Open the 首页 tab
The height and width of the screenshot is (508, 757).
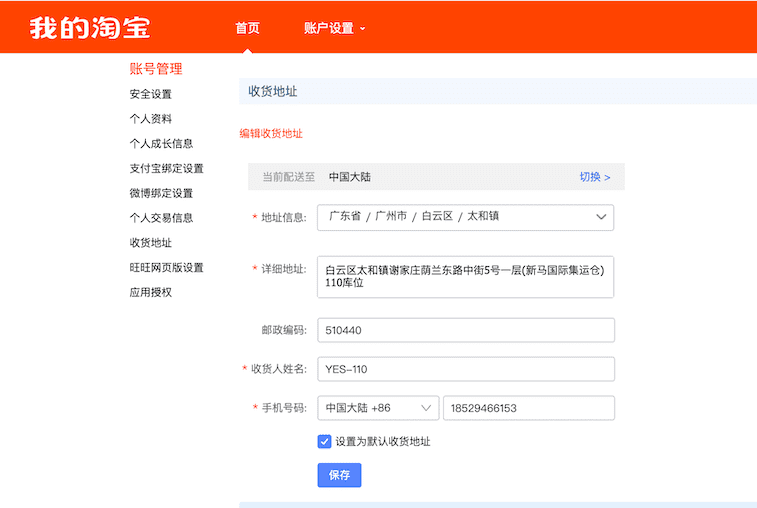(x=248, y=28)
